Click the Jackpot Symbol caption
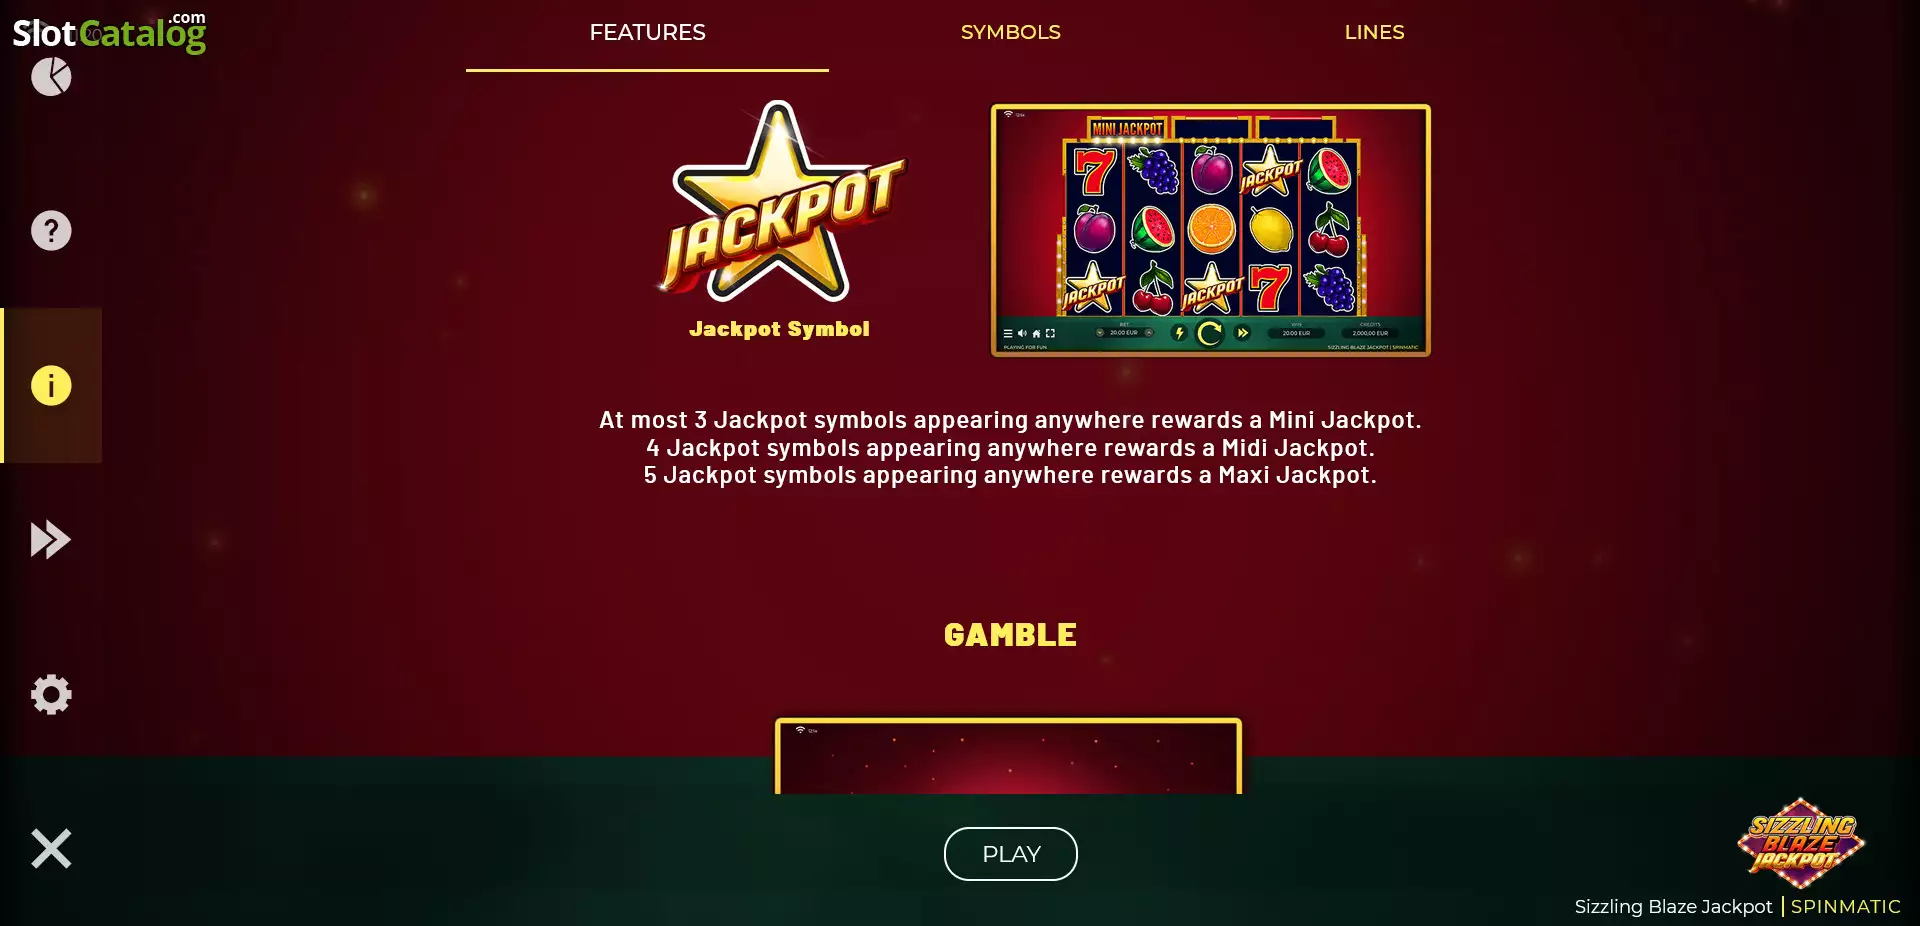 click(x=779, y=329)
